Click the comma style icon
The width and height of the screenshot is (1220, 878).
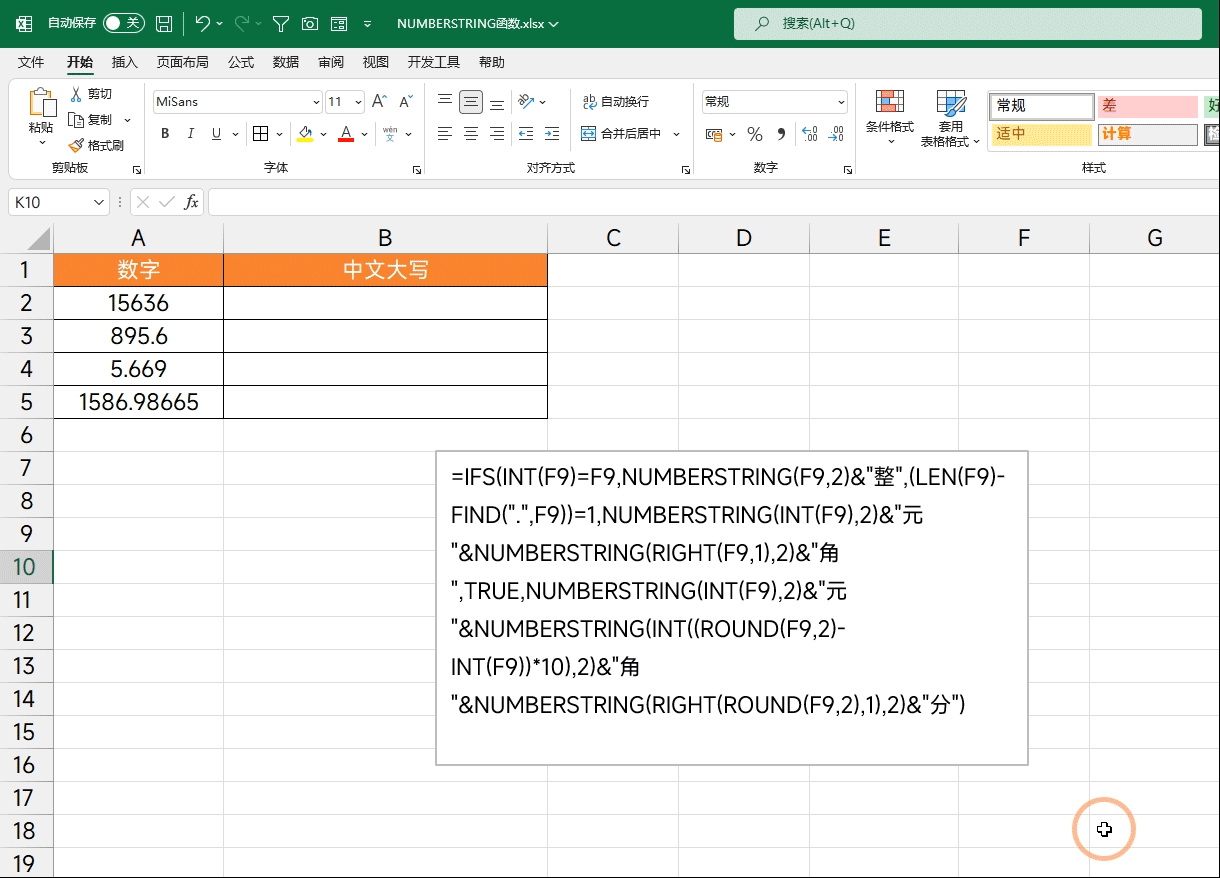point(781,134)
